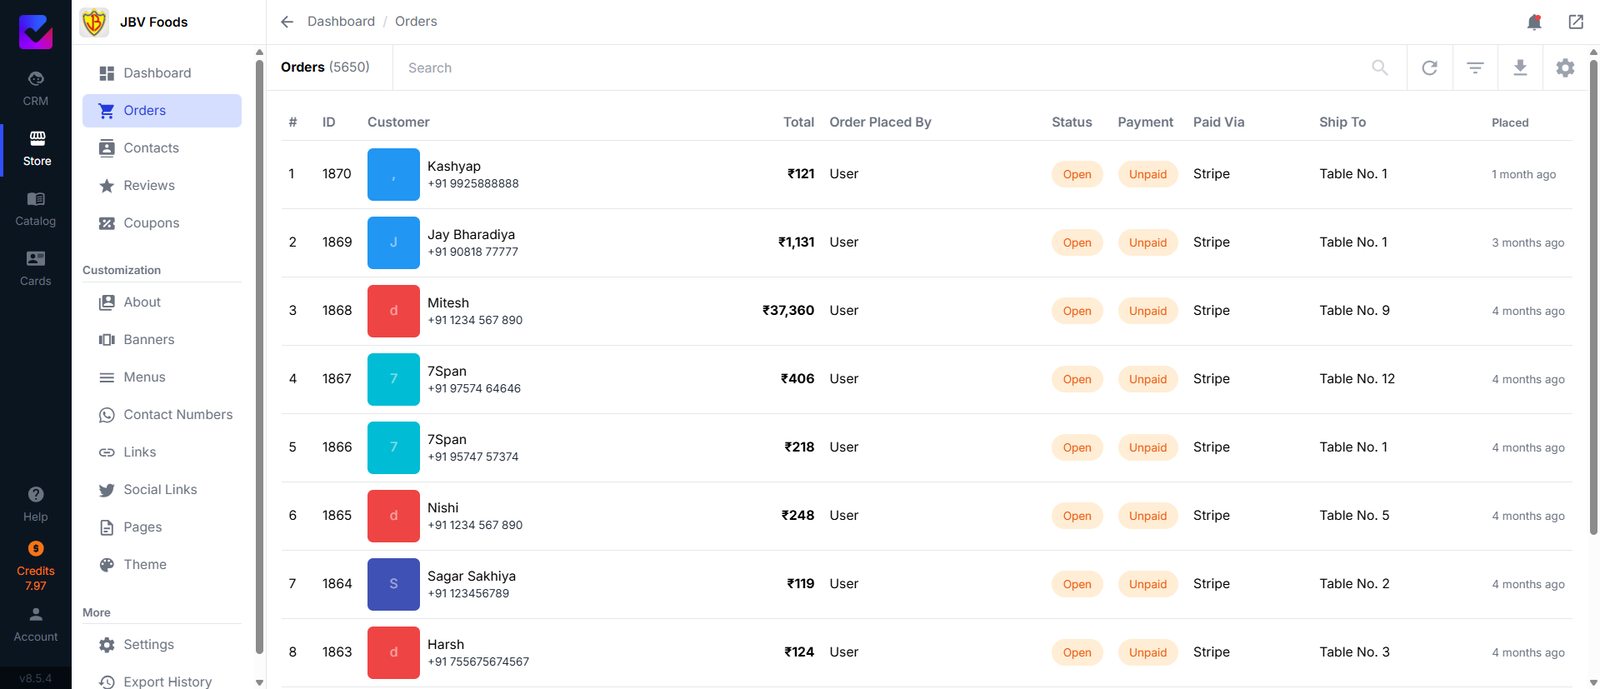Open the Catalog section
Screen dimensions: 1600x689
[x=36, y=208]
